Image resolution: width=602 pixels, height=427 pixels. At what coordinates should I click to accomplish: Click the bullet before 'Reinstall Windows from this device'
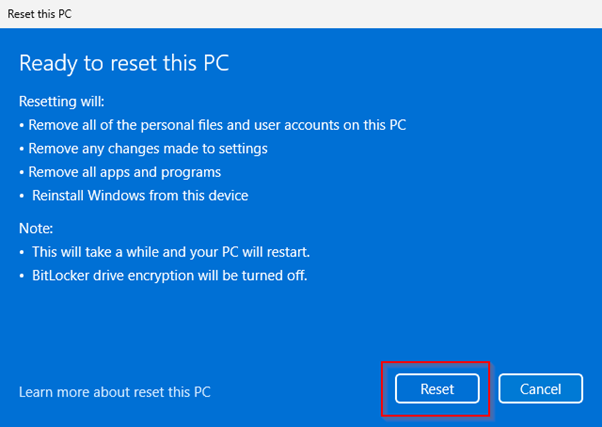click(22, 194)
